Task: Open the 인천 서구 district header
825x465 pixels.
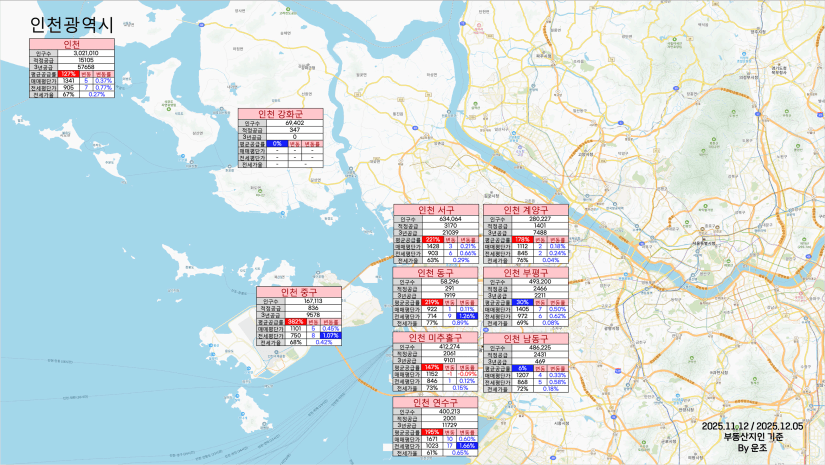Action: (436, 210)
